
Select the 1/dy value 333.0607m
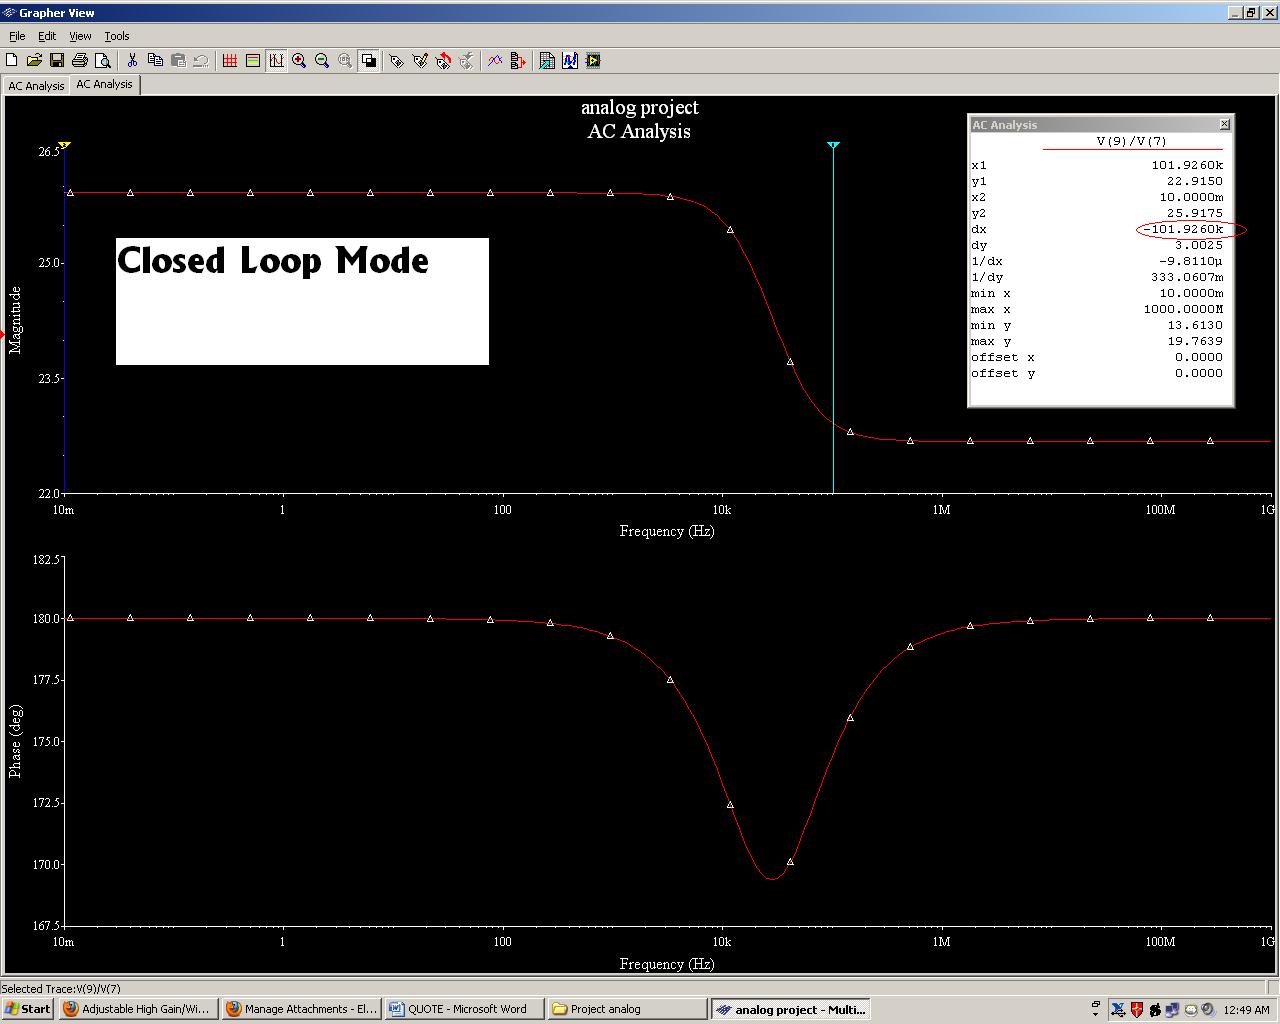(1187, 277)
